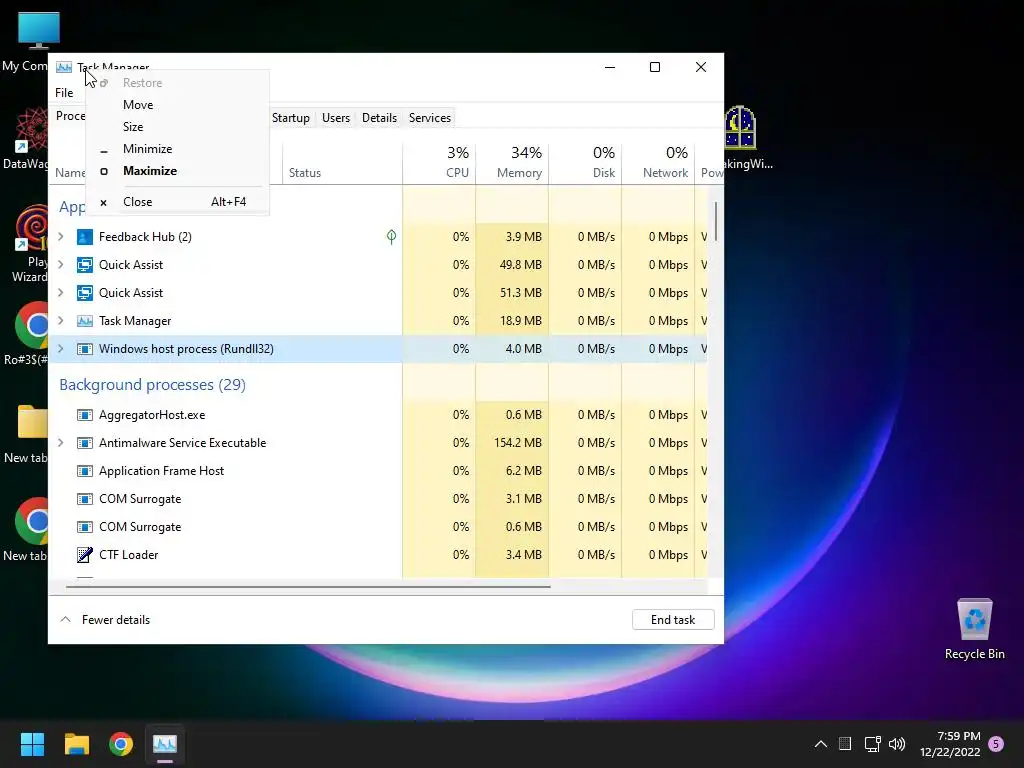Click the Application Frame Host icon
The width and height of the screenshot is (1024, 768).
[85, 471]
